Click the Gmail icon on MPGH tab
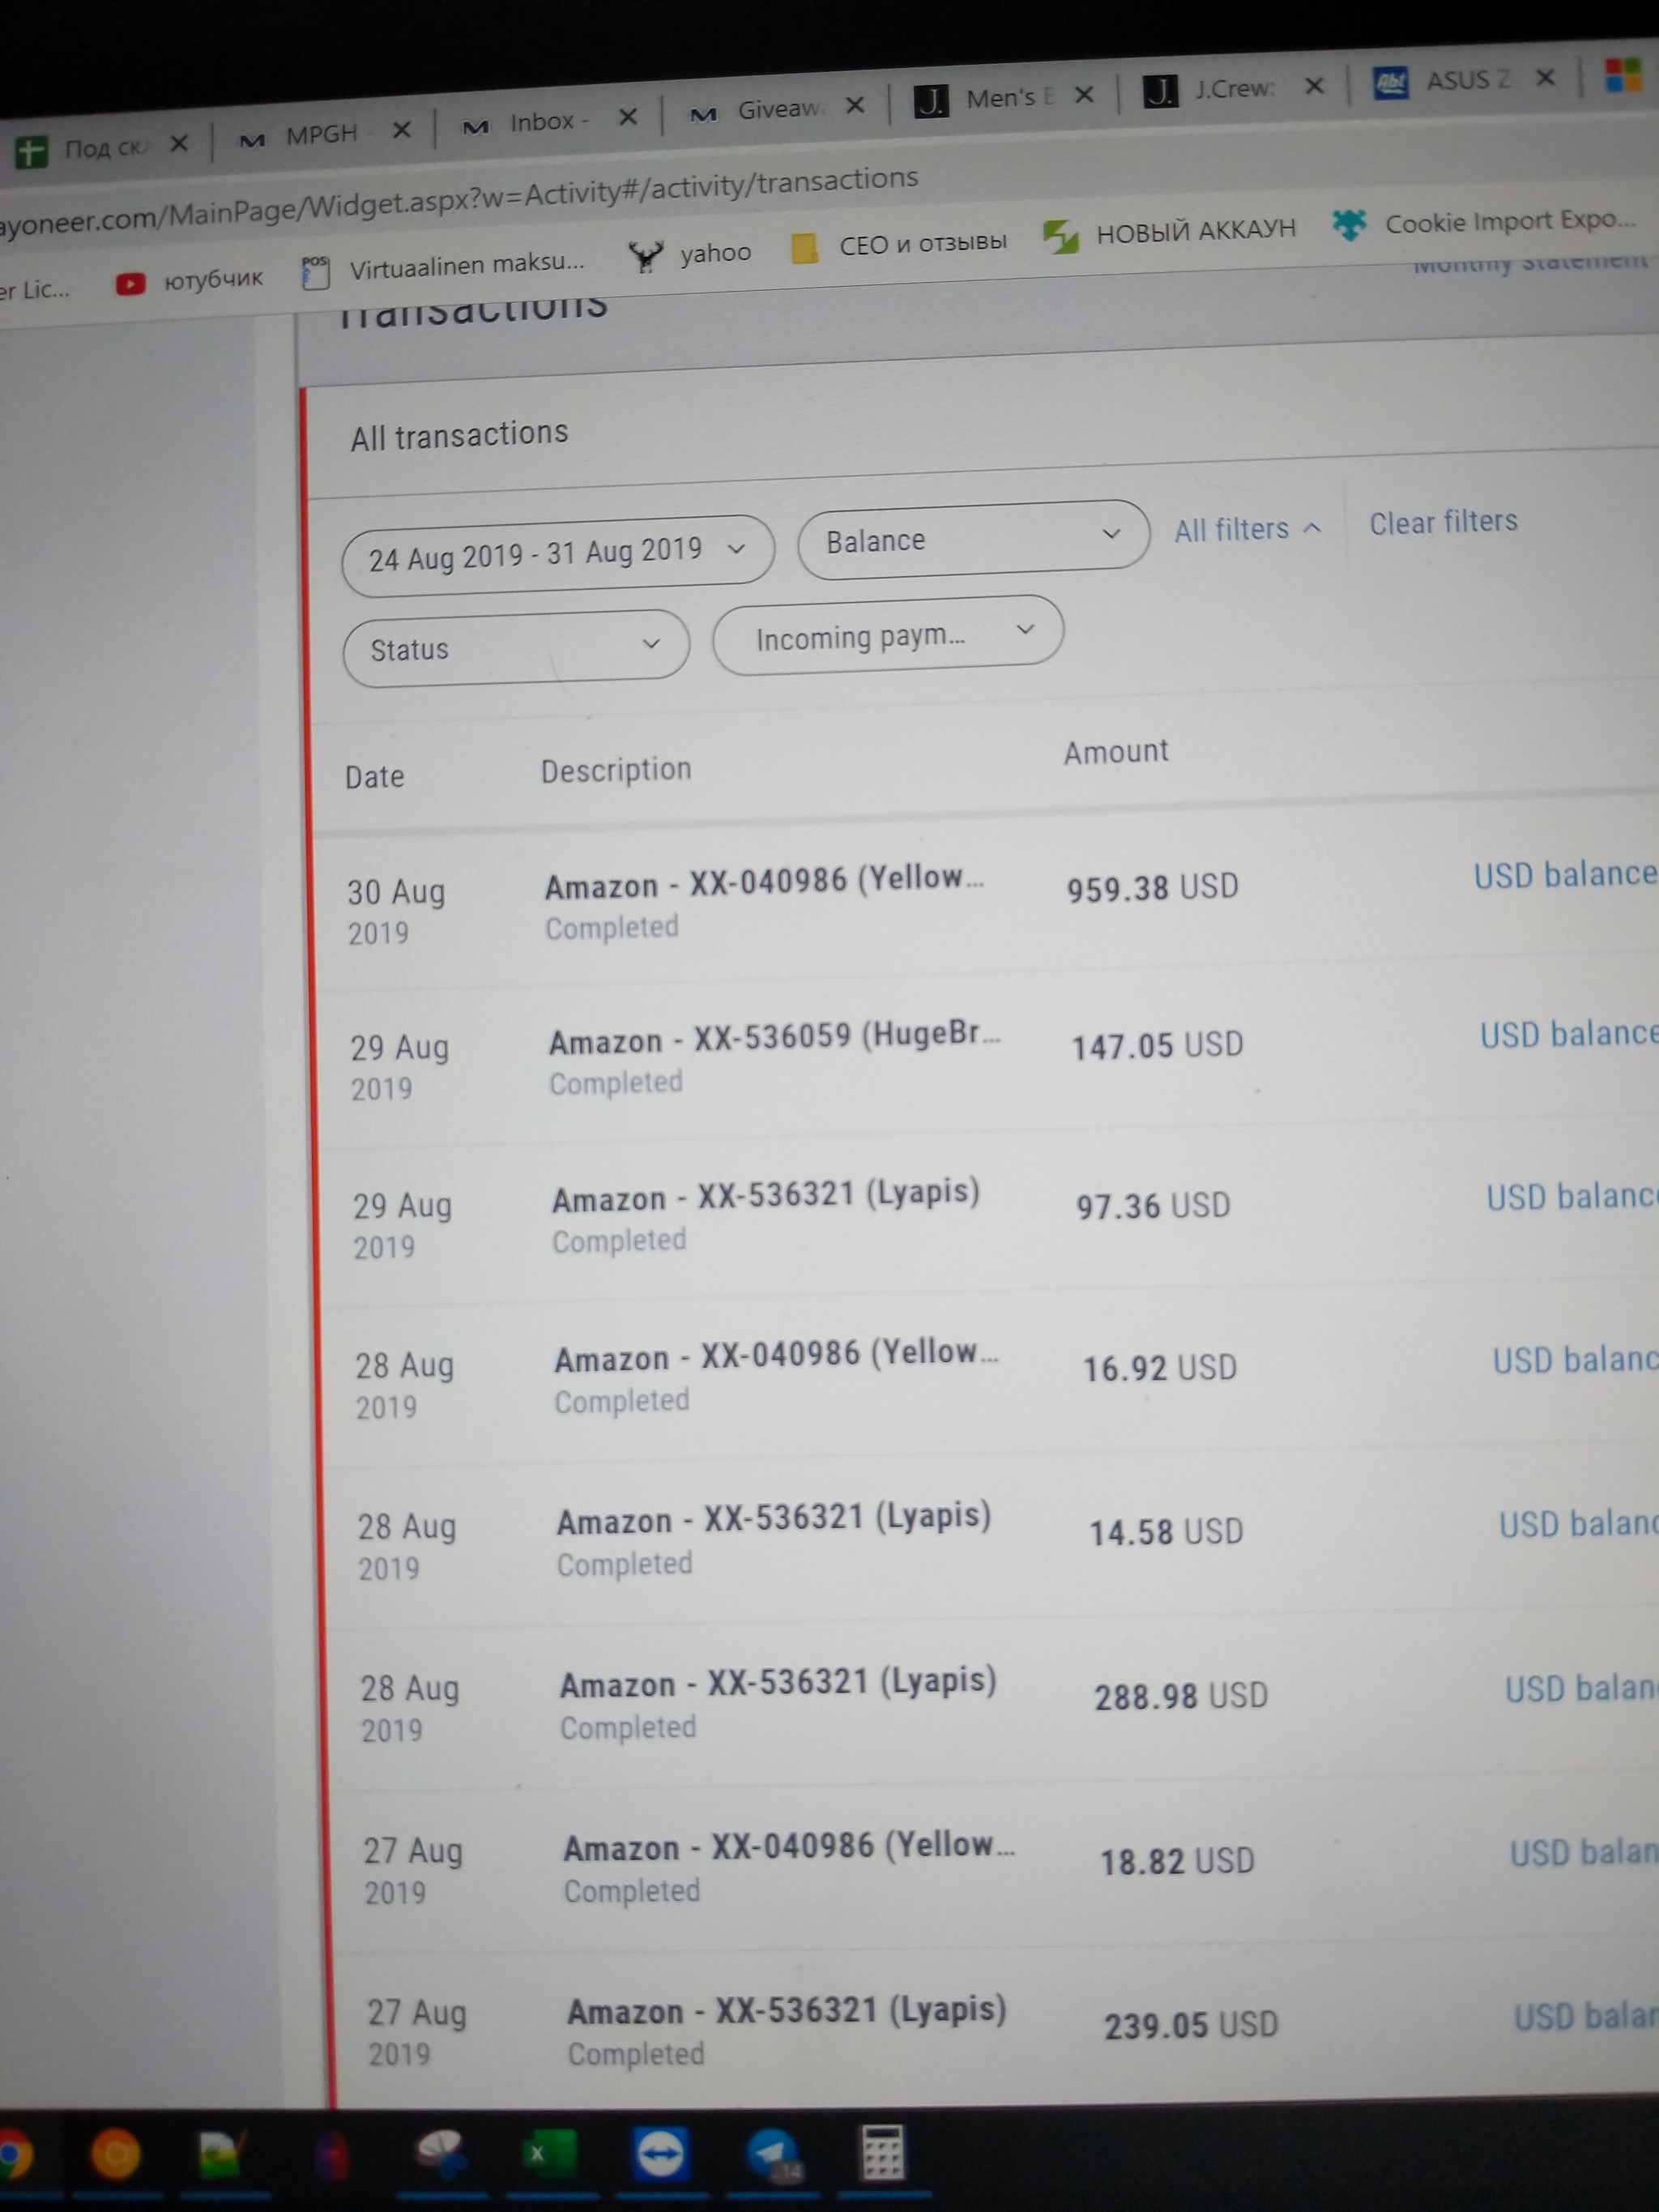Viewport: 1659px width, 2212px height. tap(252, 140)
